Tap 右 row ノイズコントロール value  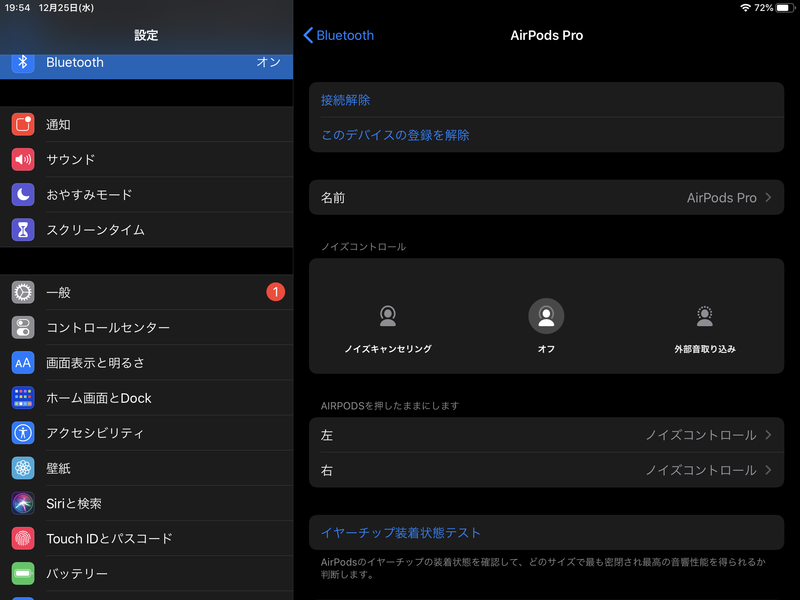701,470
